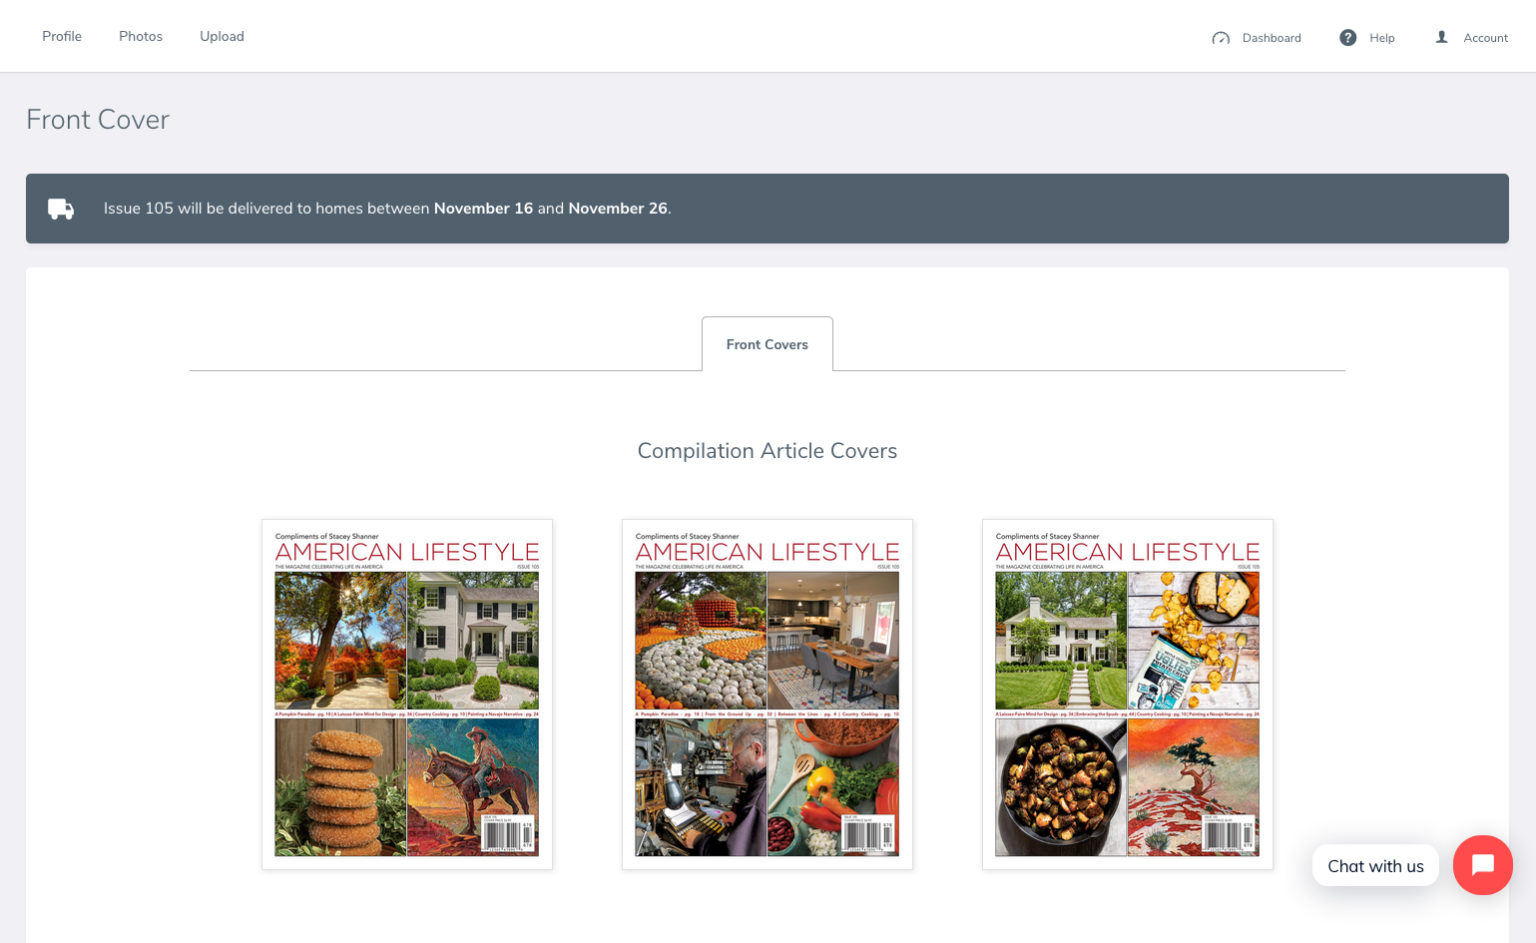The image size is (1536, 943).
Task: Click the Dashboard text link
Action: tap(1271, 38)
